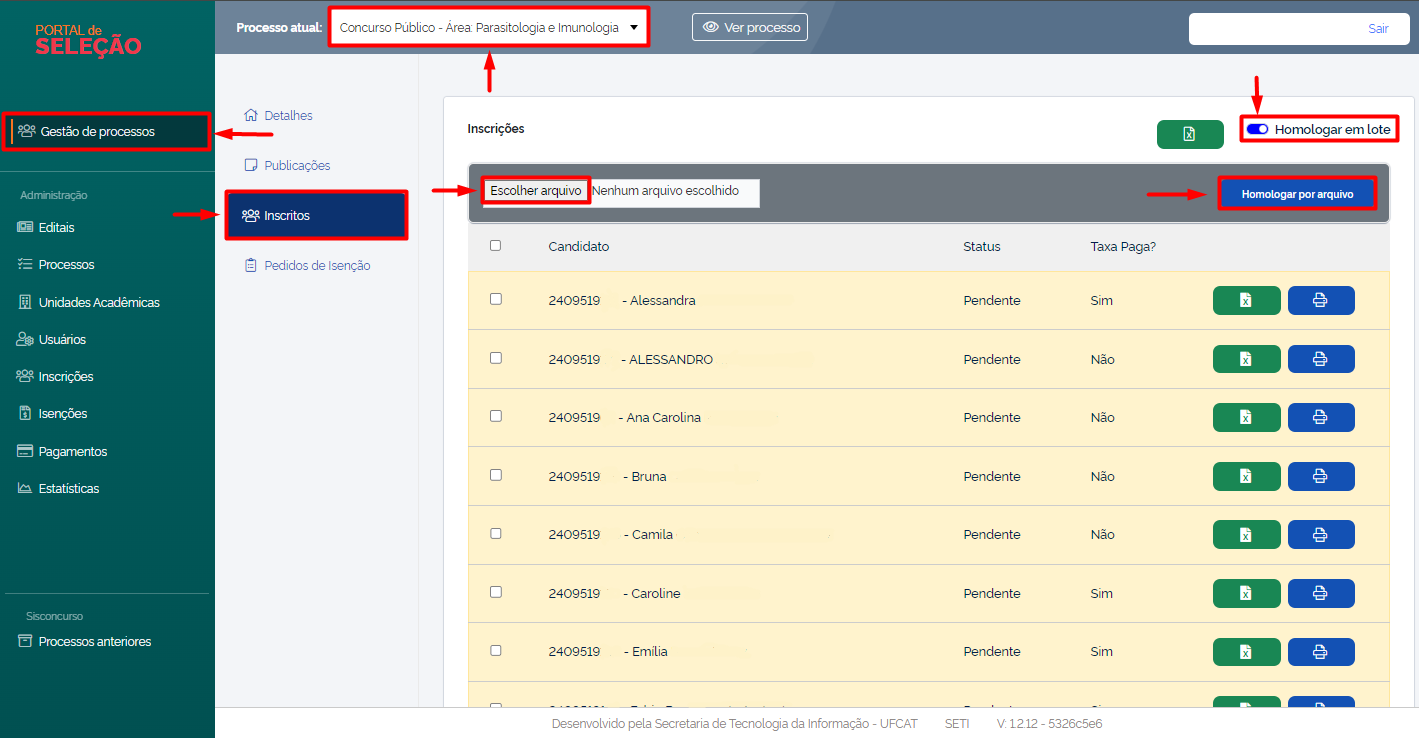
Task: Click green Excel button beside Inscrições header
Action: tap(1190, 134)
